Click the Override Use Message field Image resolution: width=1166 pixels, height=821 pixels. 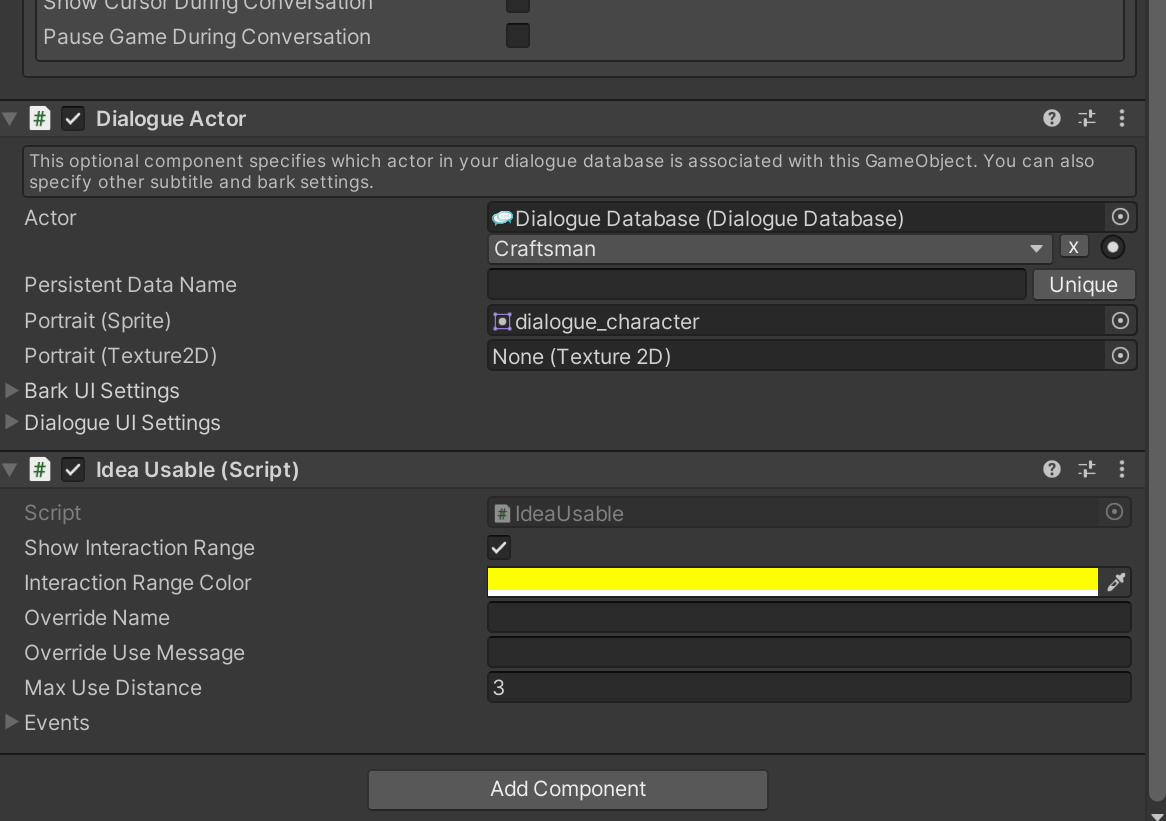point(809,652)
